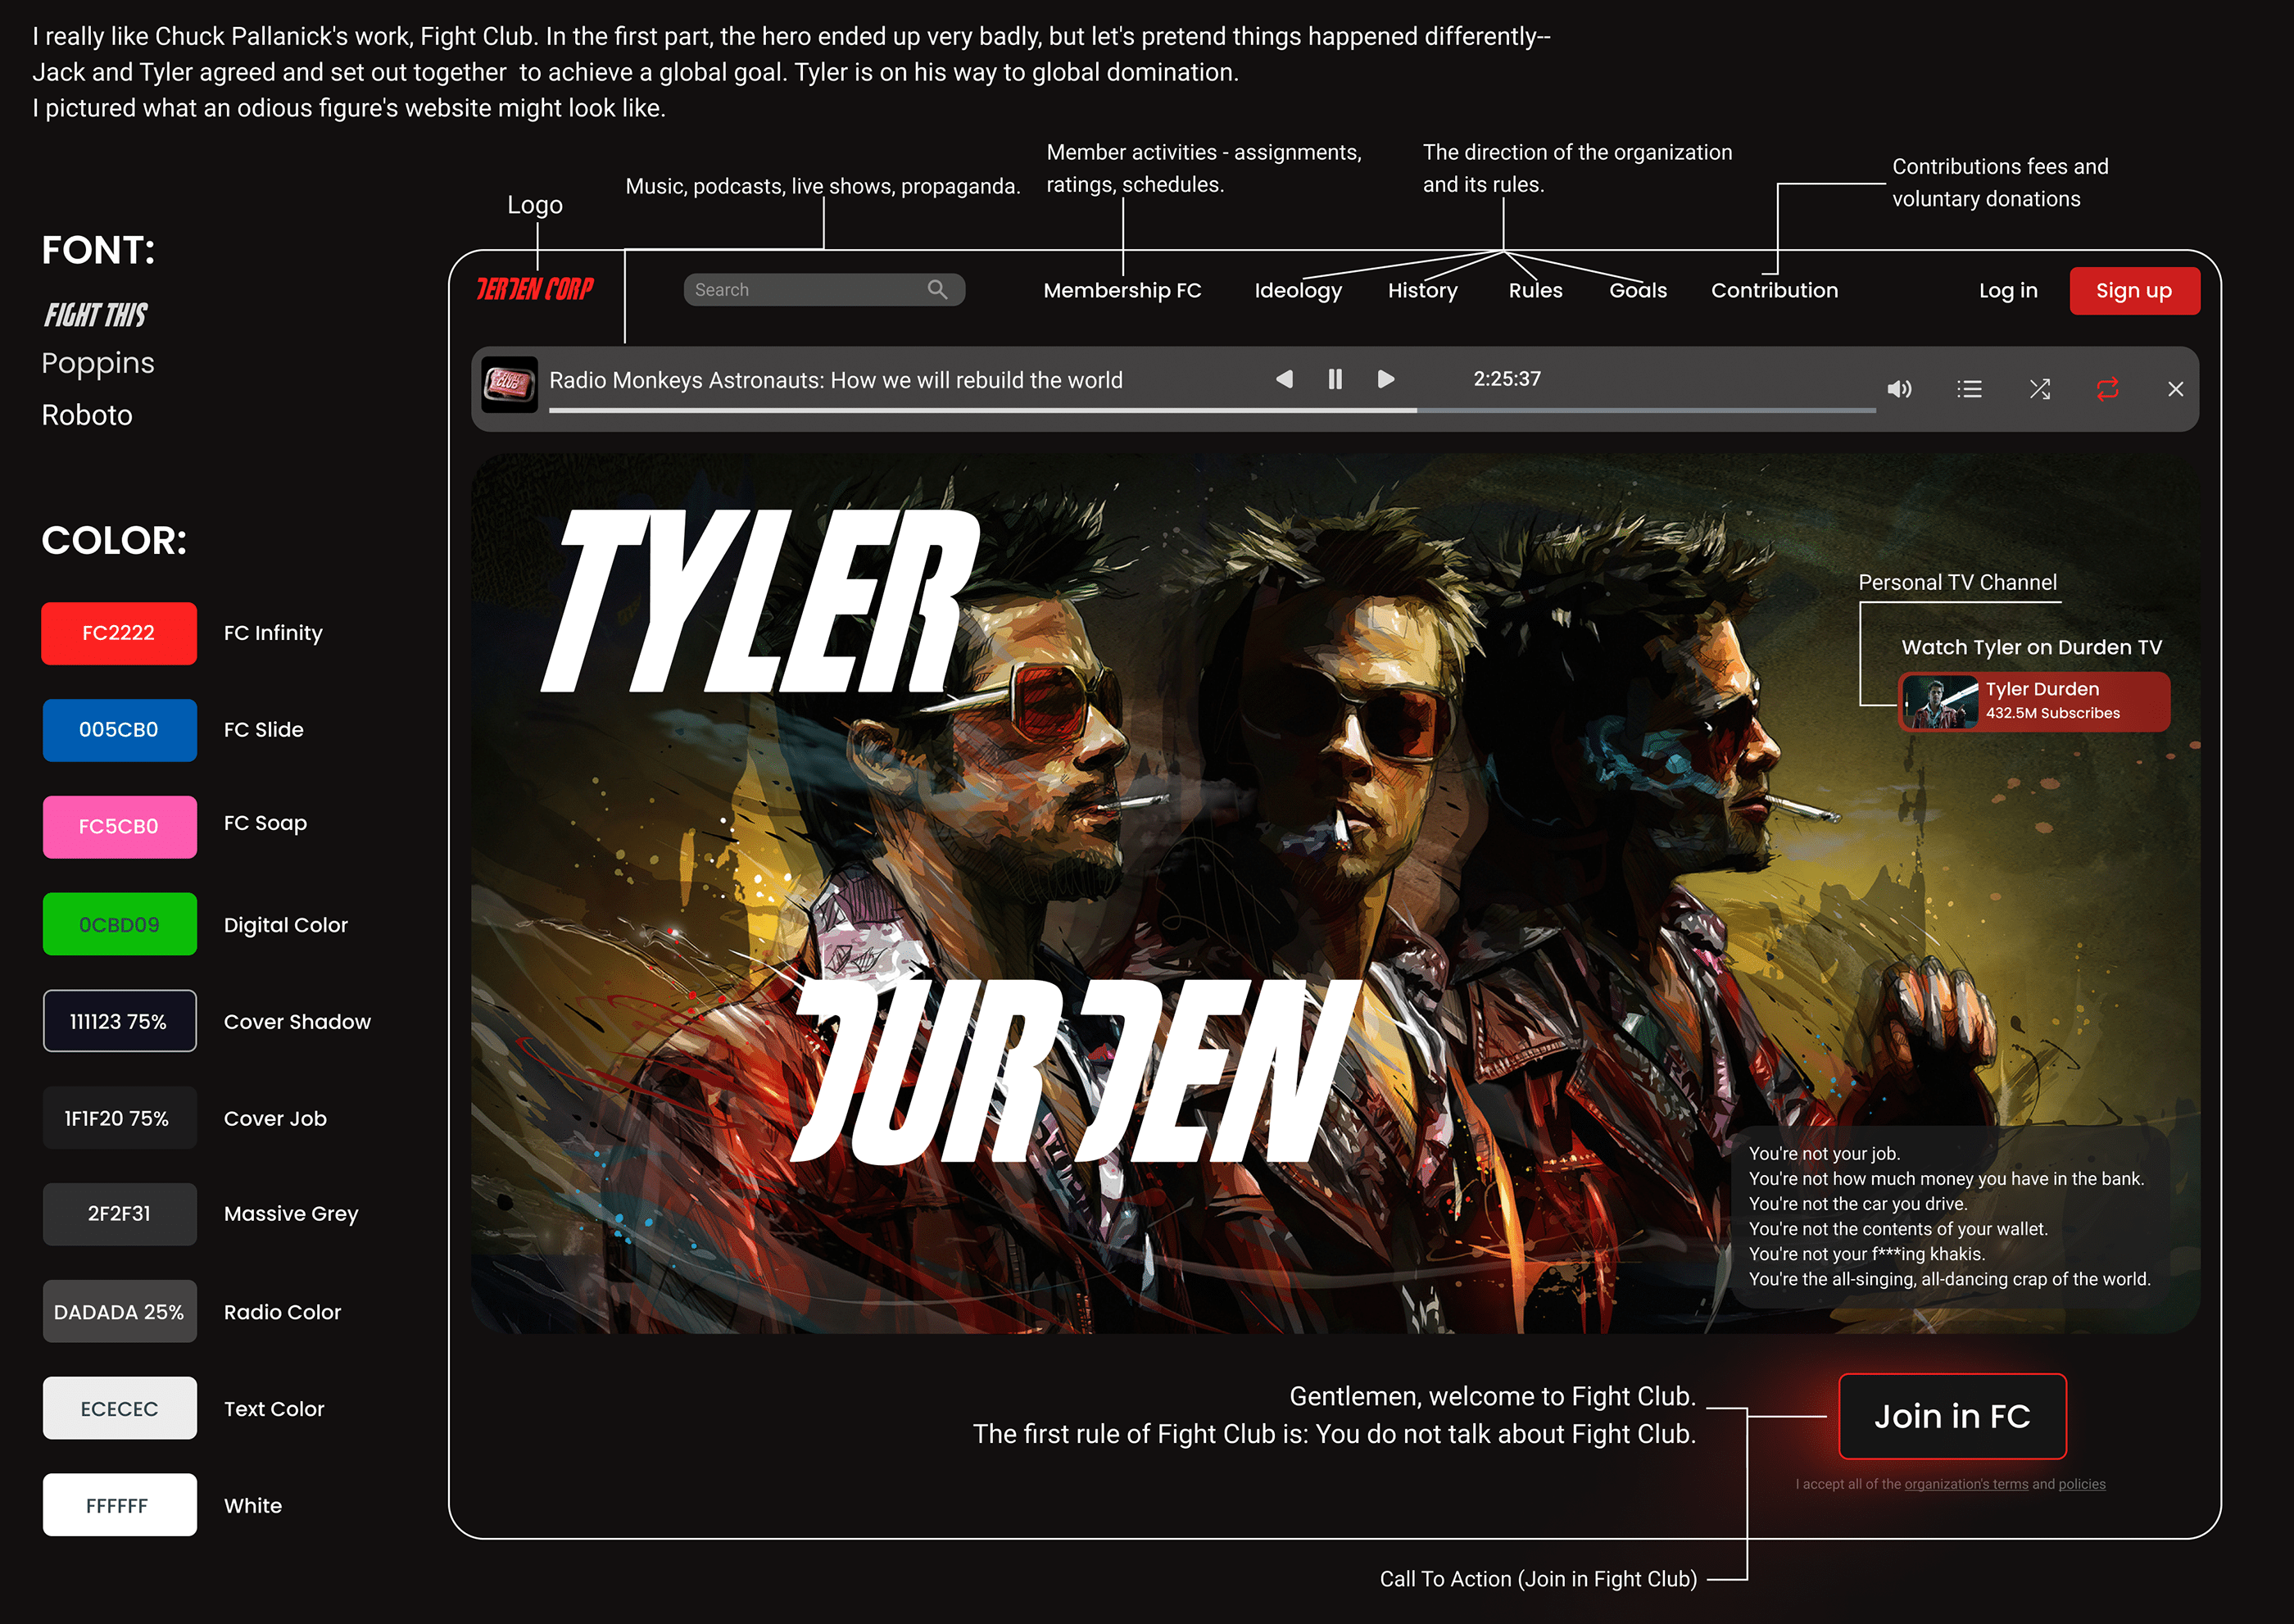Skip to previous radio track
Viewport: 2294px width, 1624px height.
point(1284,379)
